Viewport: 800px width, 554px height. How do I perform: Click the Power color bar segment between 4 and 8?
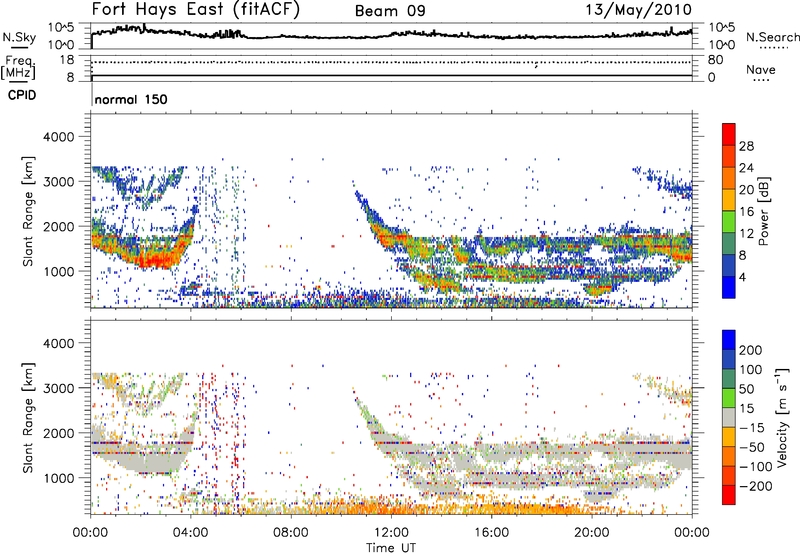click(x=729, y=265)
